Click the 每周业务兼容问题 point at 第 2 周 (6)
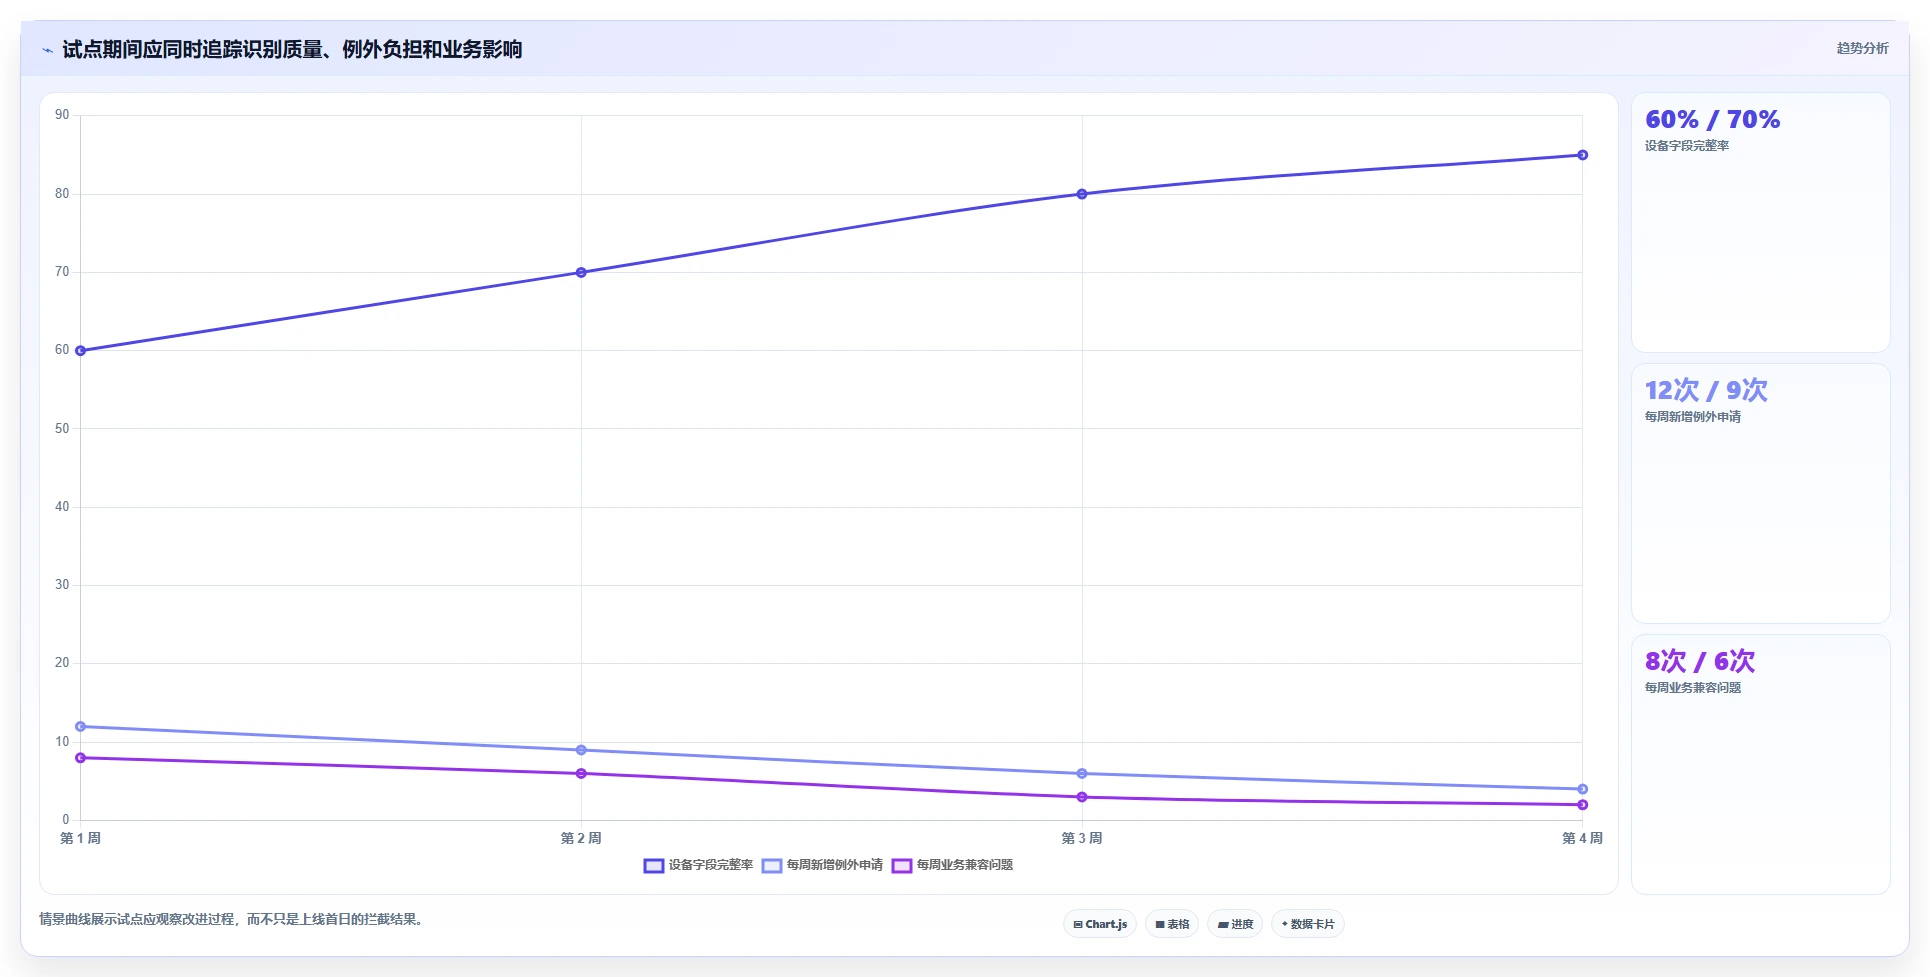This screenshot has height=977, width=1930. click(581, 773)
